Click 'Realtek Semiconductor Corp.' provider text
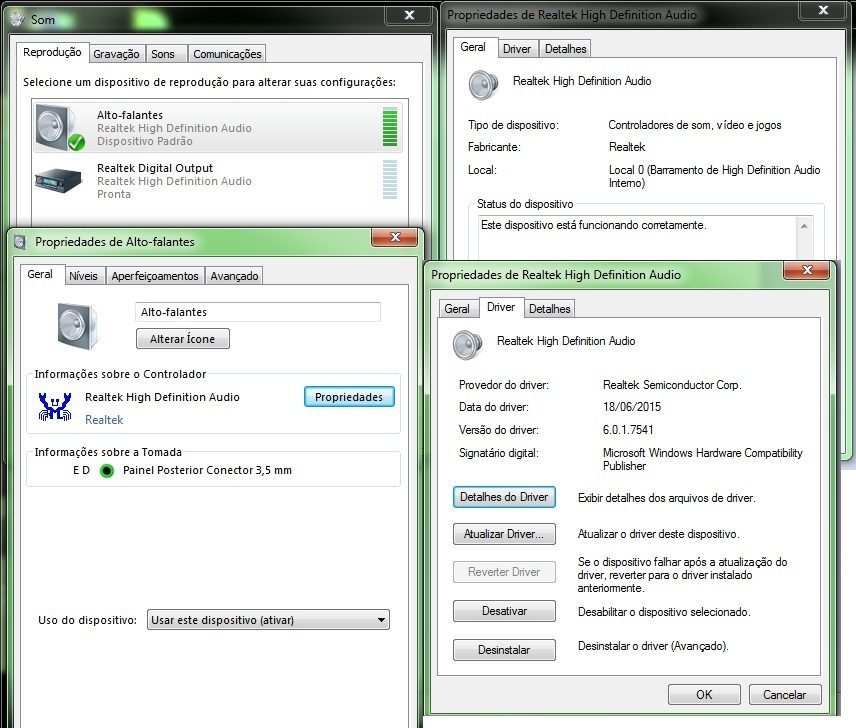This screenshot has height=728, width=856. [x=672, y=385]
